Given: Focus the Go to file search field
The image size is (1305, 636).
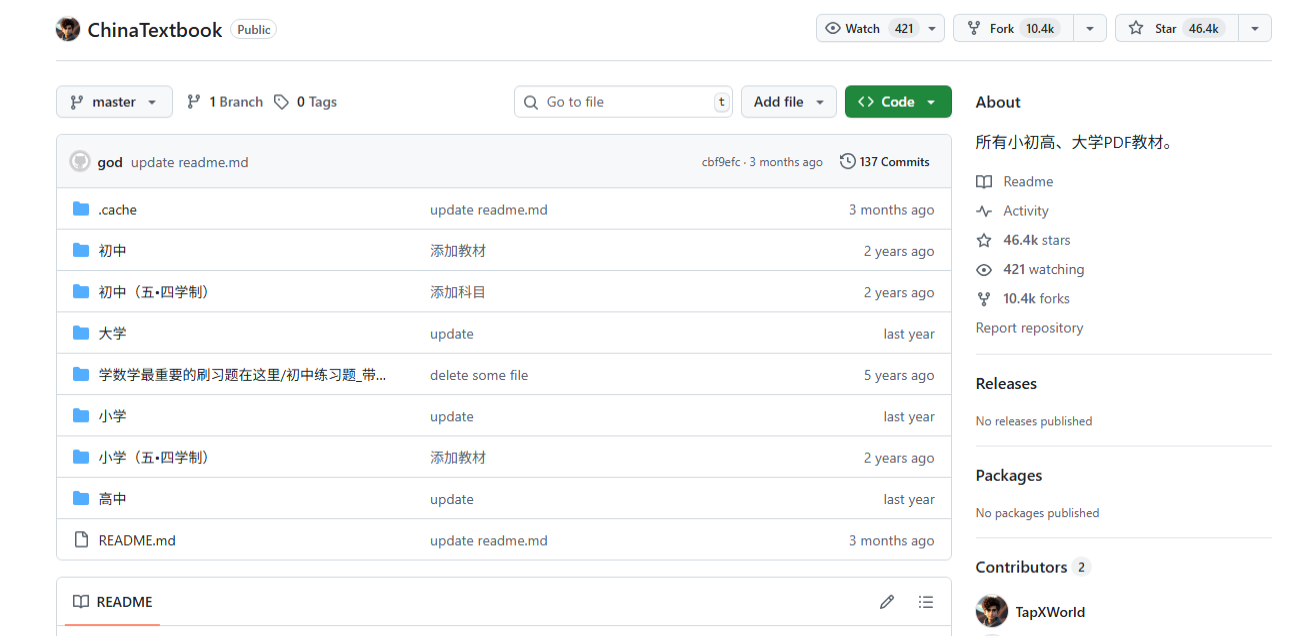Looking at the screenshot, I should pyautogui.click(x=623, y=102).
